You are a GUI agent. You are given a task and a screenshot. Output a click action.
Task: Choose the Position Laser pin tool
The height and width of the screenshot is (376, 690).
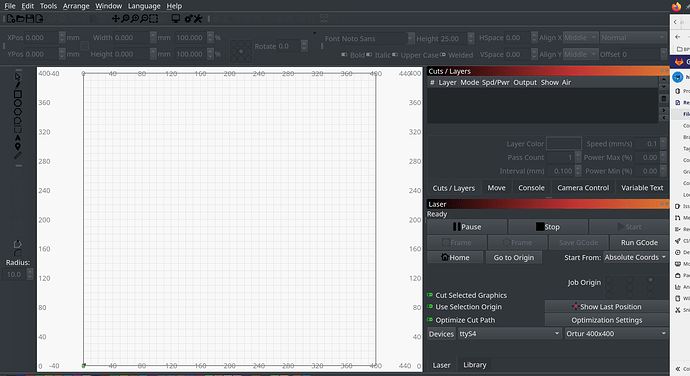(x=18, y=147)
